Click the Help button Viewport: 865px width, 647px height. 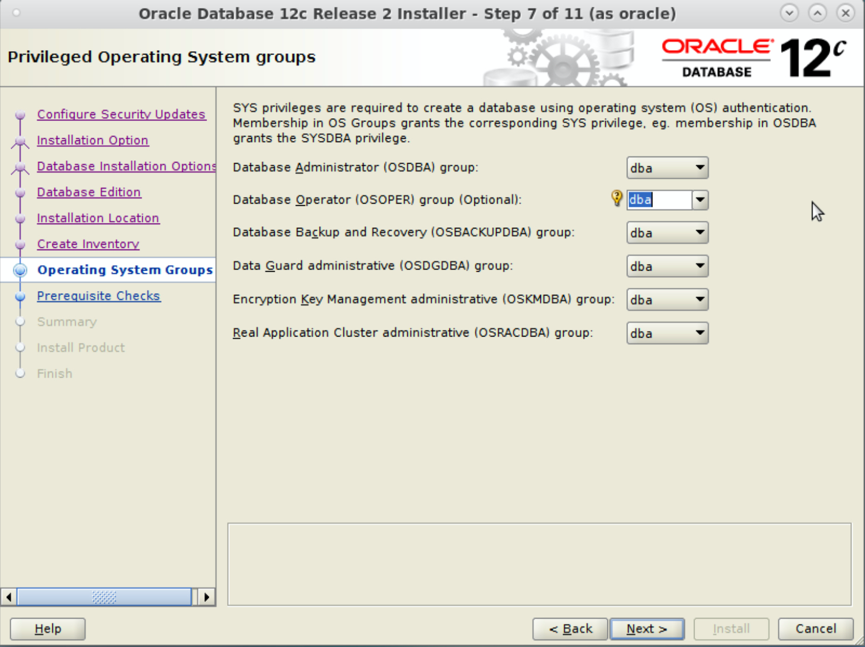tap(47, 629)
